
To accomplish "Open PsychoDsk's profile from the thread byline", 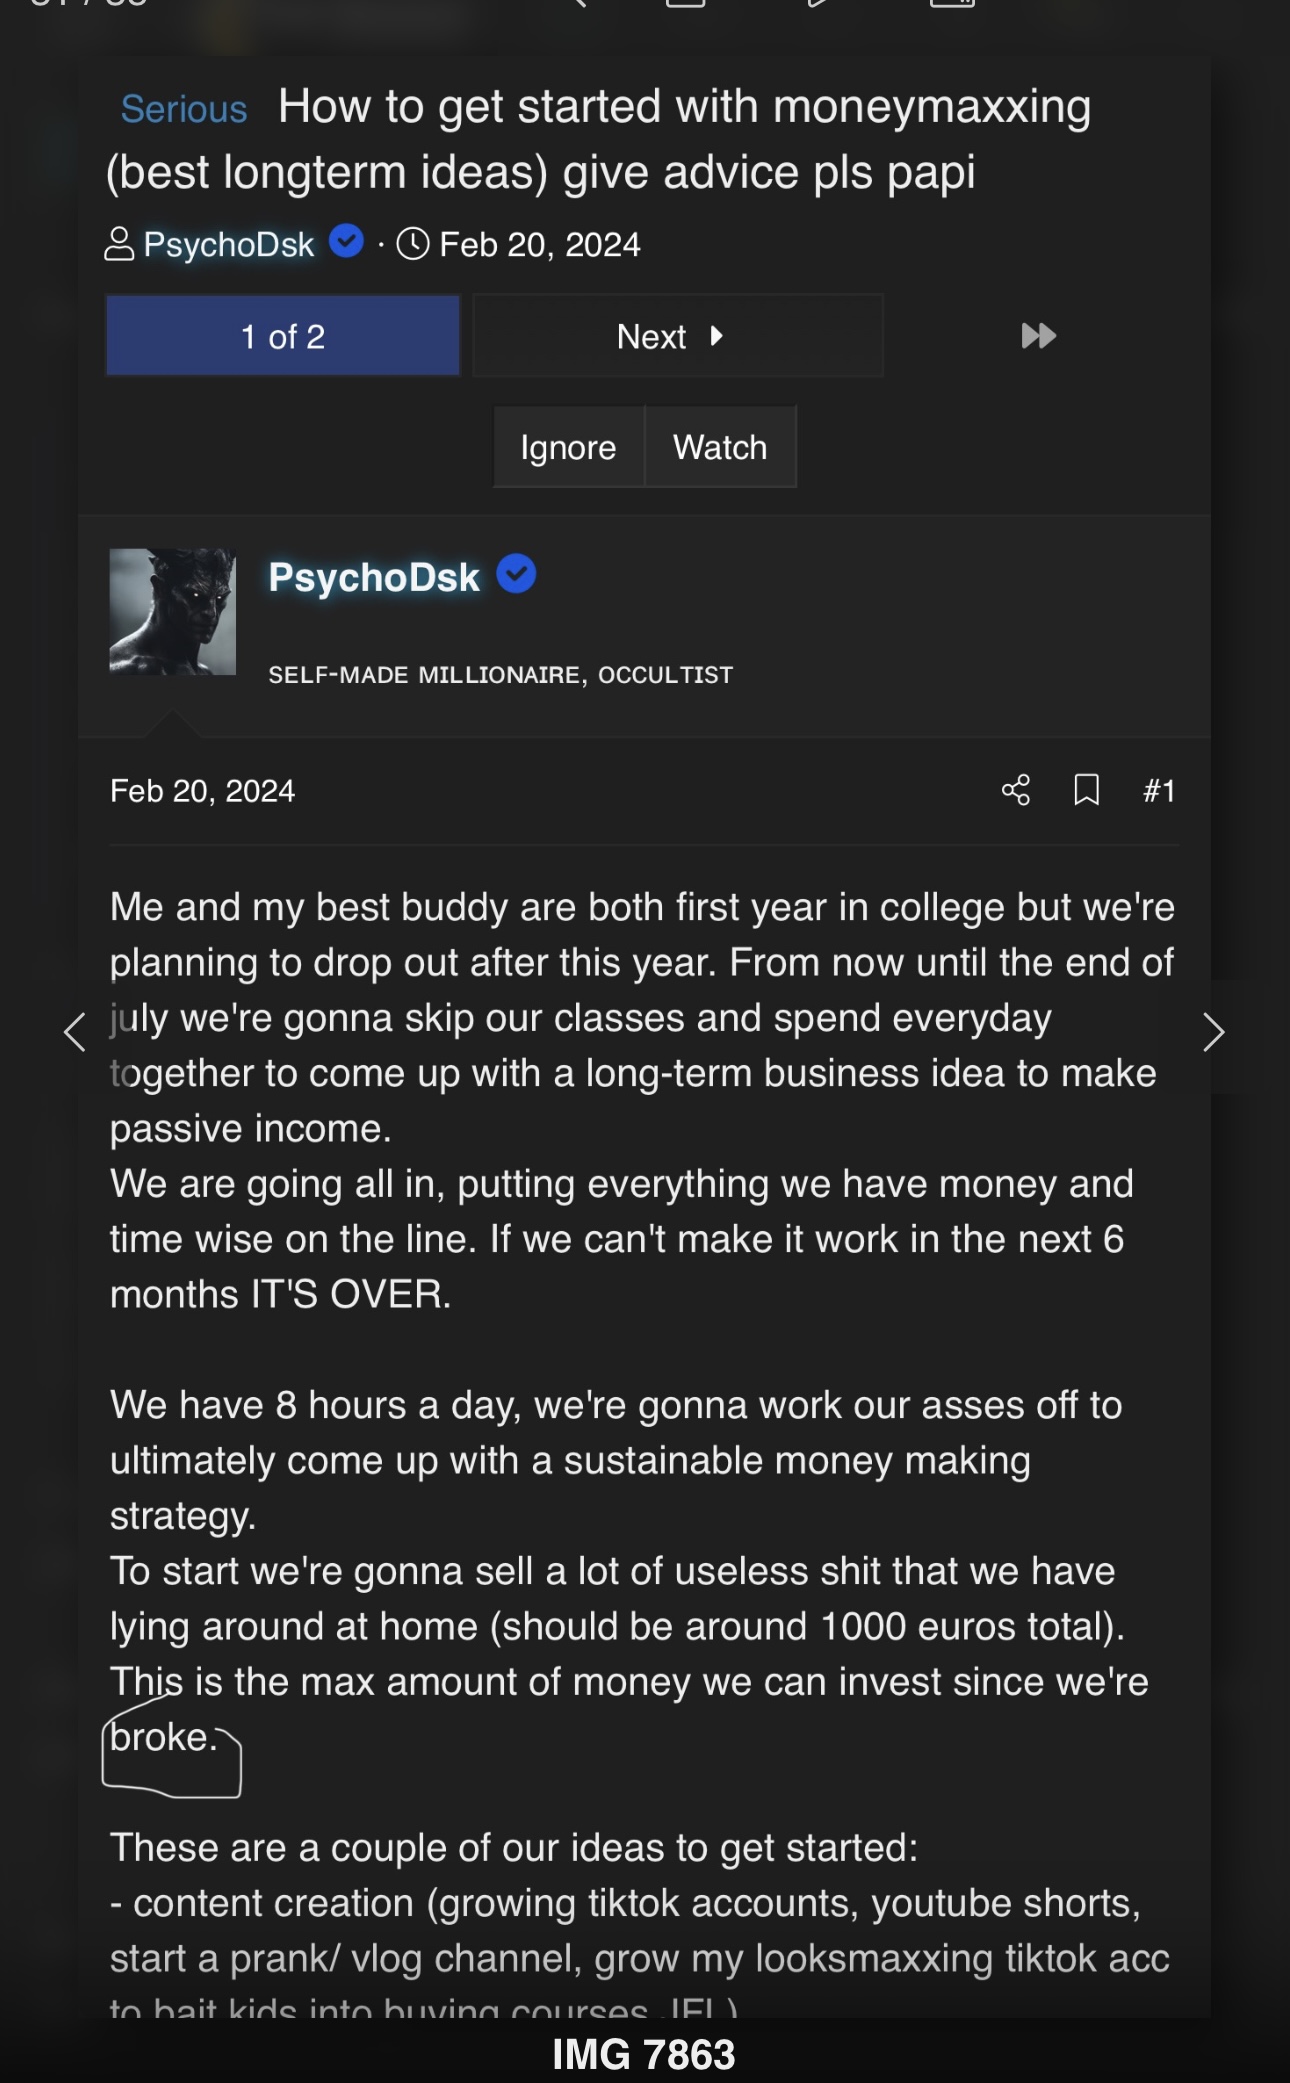I will (229, 245).
